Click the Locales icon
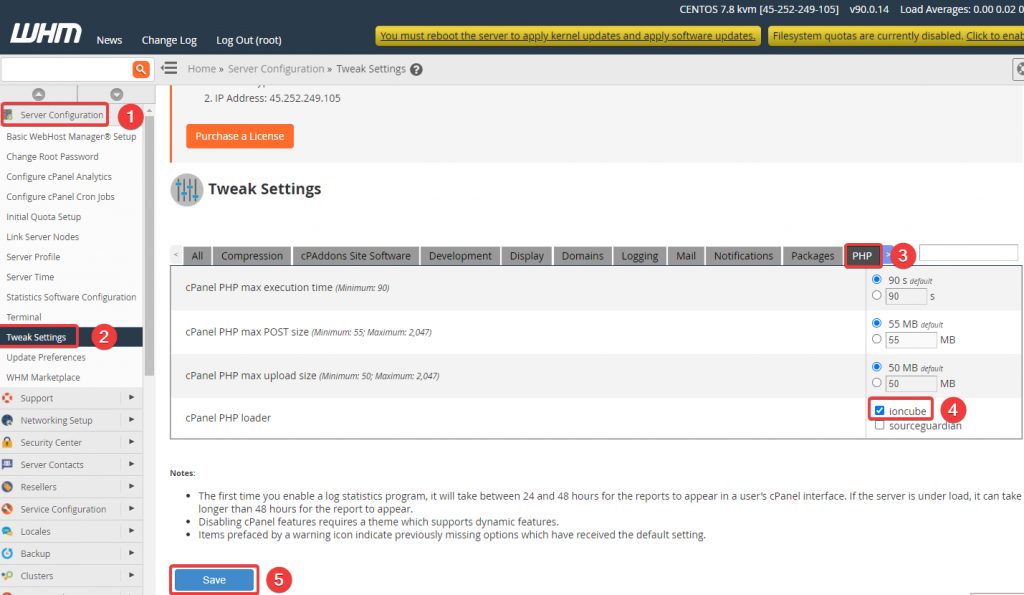The image size is (1024, 595). pos(7,531)
